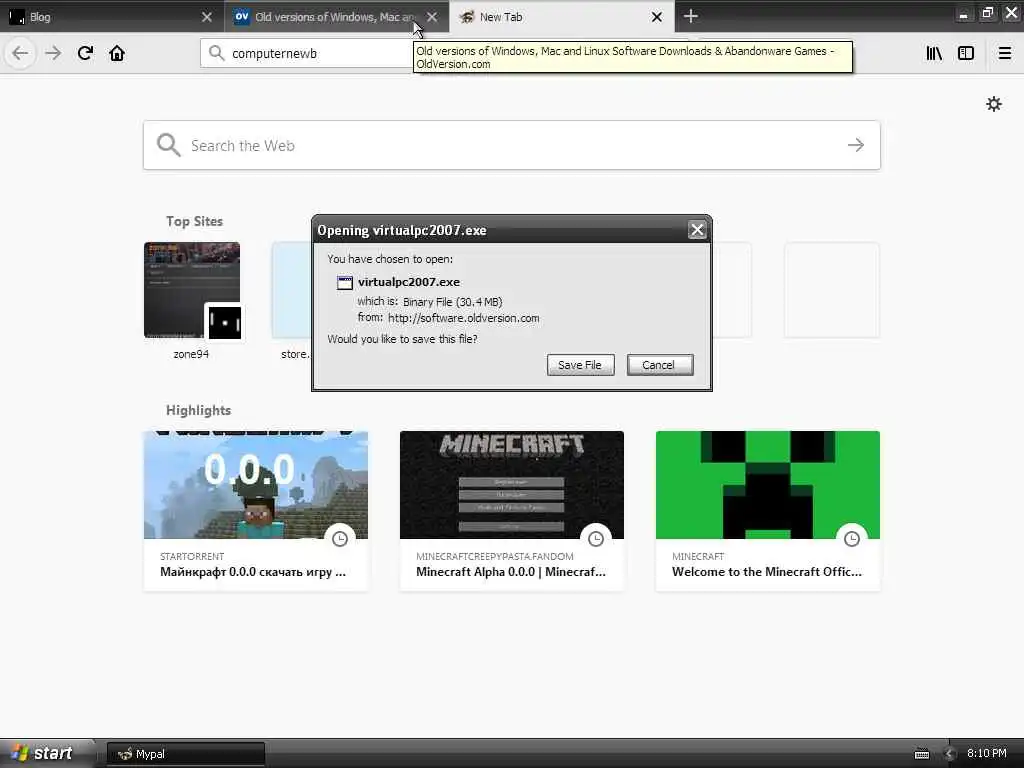Go forward using the forward arrow

pyautogui.click(x=53, y=53)
